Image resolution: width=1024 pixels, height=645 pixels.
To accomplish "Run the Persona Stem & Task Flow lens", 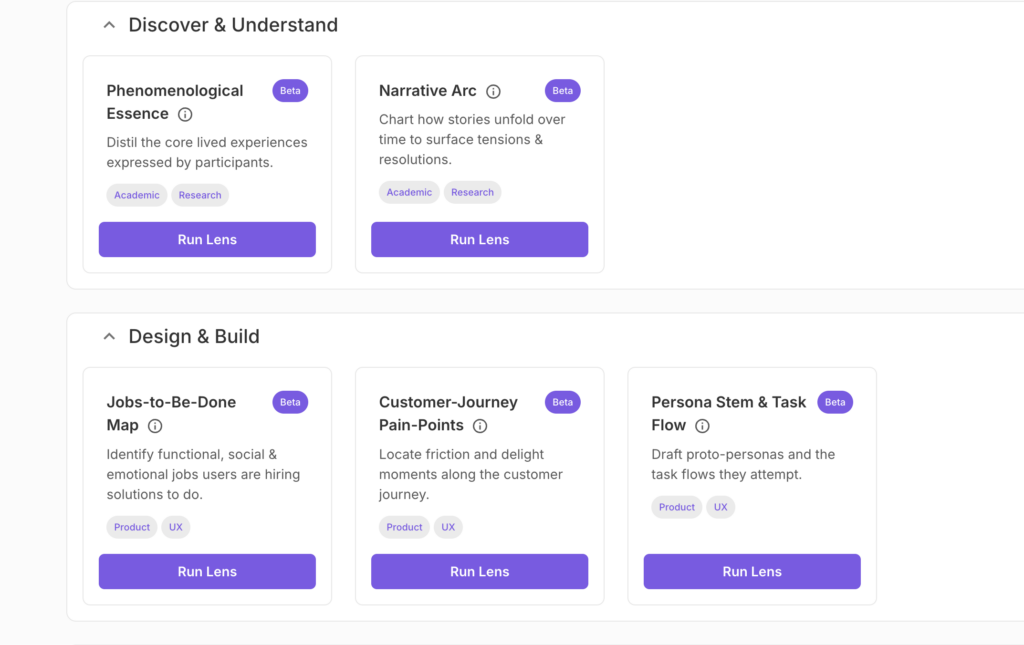I will [751, 572].
